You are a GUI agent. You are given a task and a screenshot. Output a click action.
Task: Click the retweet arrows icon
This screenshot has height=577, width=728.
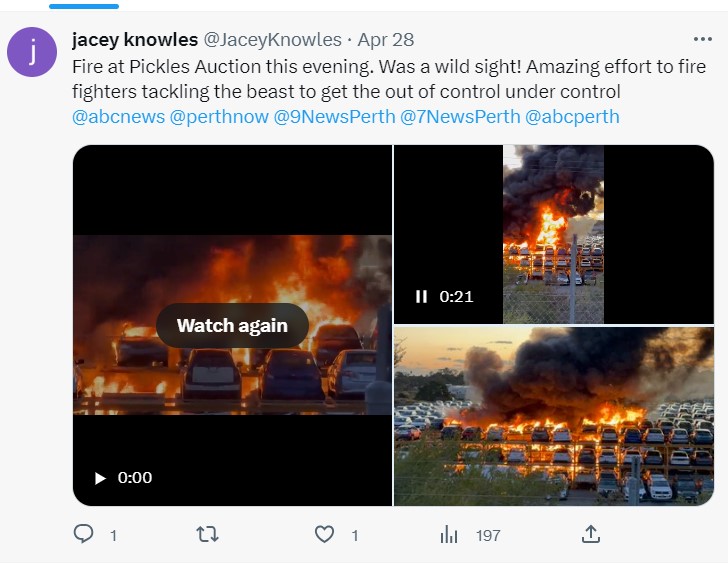[x=207, y=535]
